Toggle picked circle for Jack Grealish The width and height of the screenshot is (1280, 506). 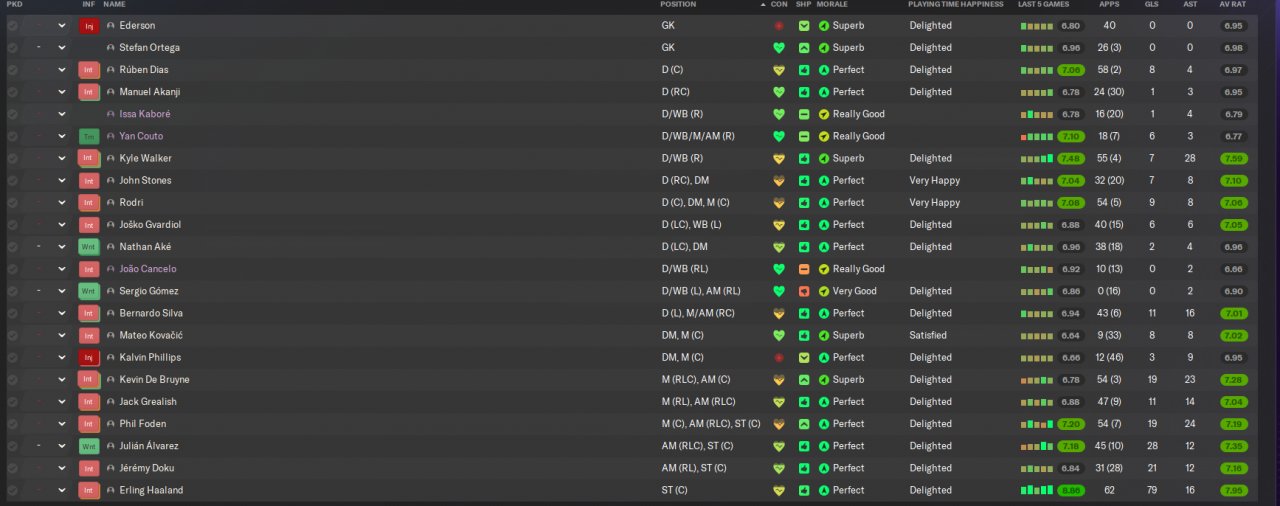pyautogui.click(x=12, y=402)
